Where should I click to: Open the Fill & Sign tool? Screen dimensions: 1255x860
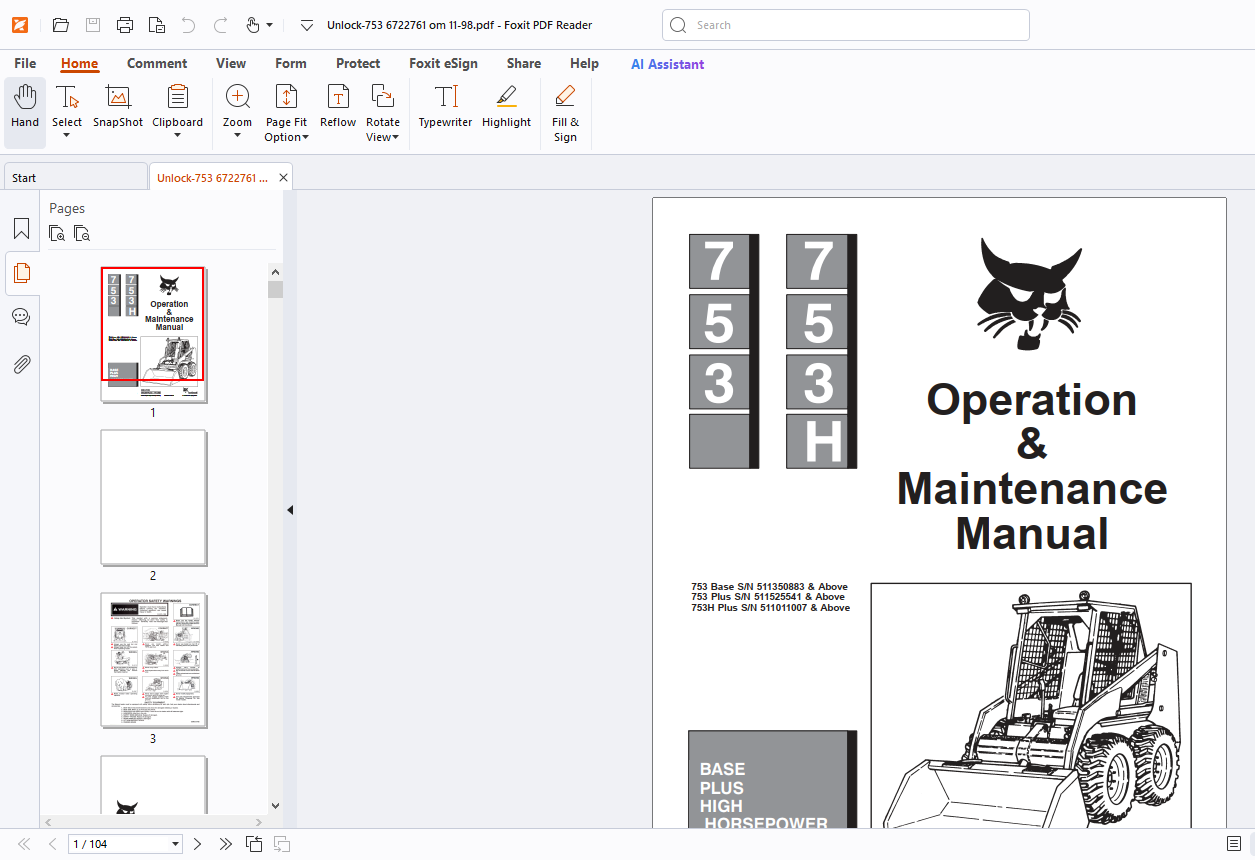tap(565, 113)
